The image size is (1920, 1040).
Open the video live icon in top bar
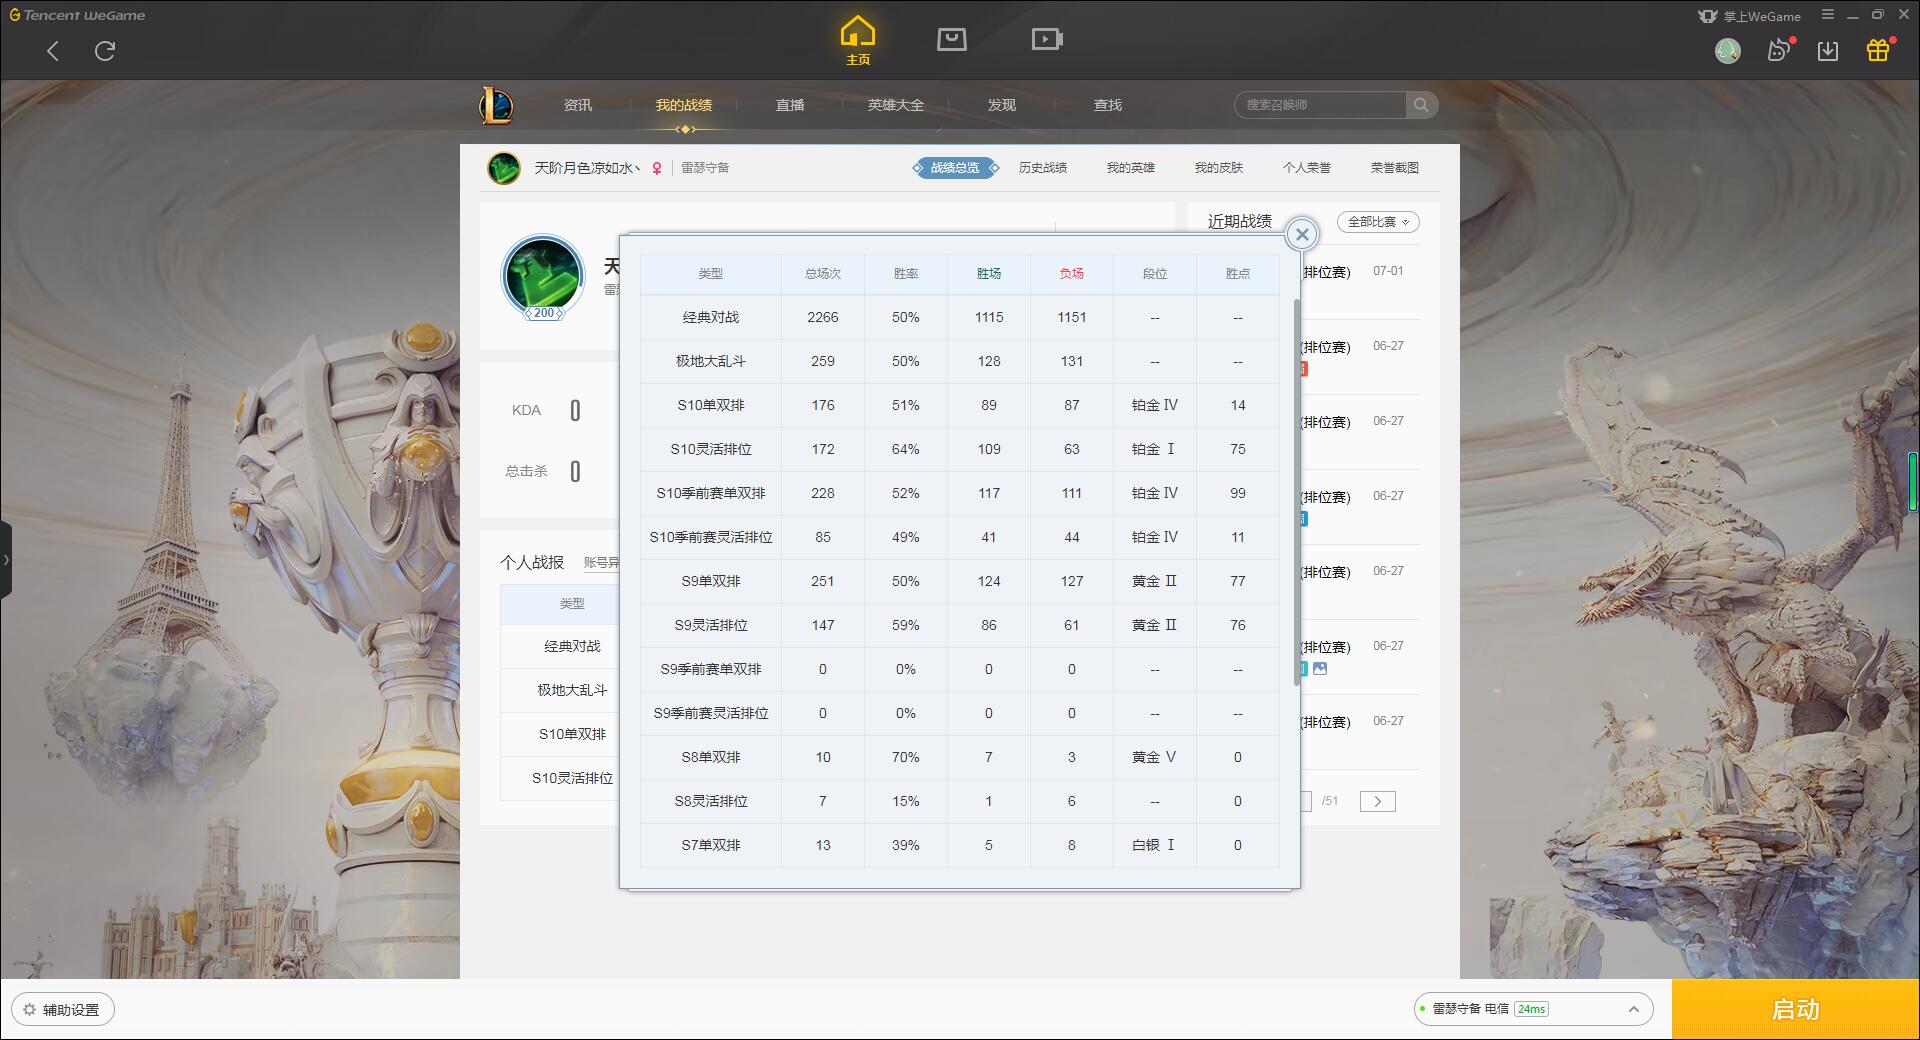click(x=1047, y=39)
